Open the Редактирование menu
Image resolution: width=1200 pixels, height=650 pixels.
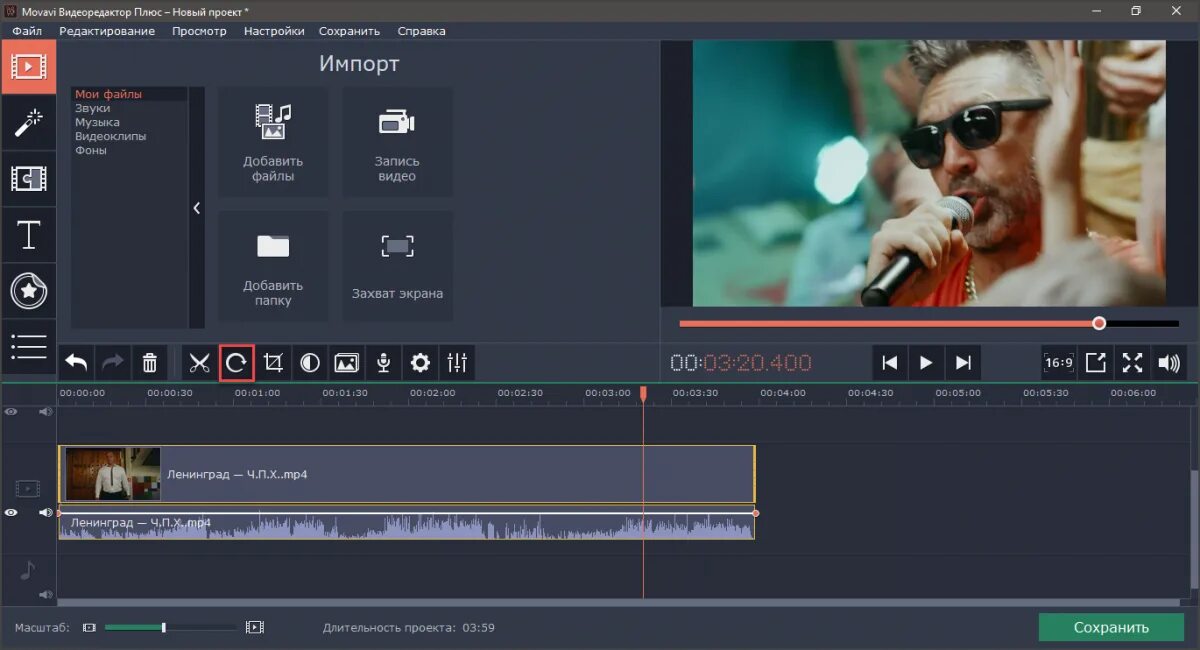coord(107,31)
